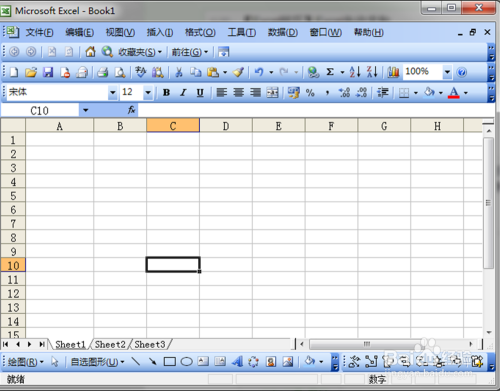The image size is (500, 391).
Task: Apply comma style
Action: point(327,93)
